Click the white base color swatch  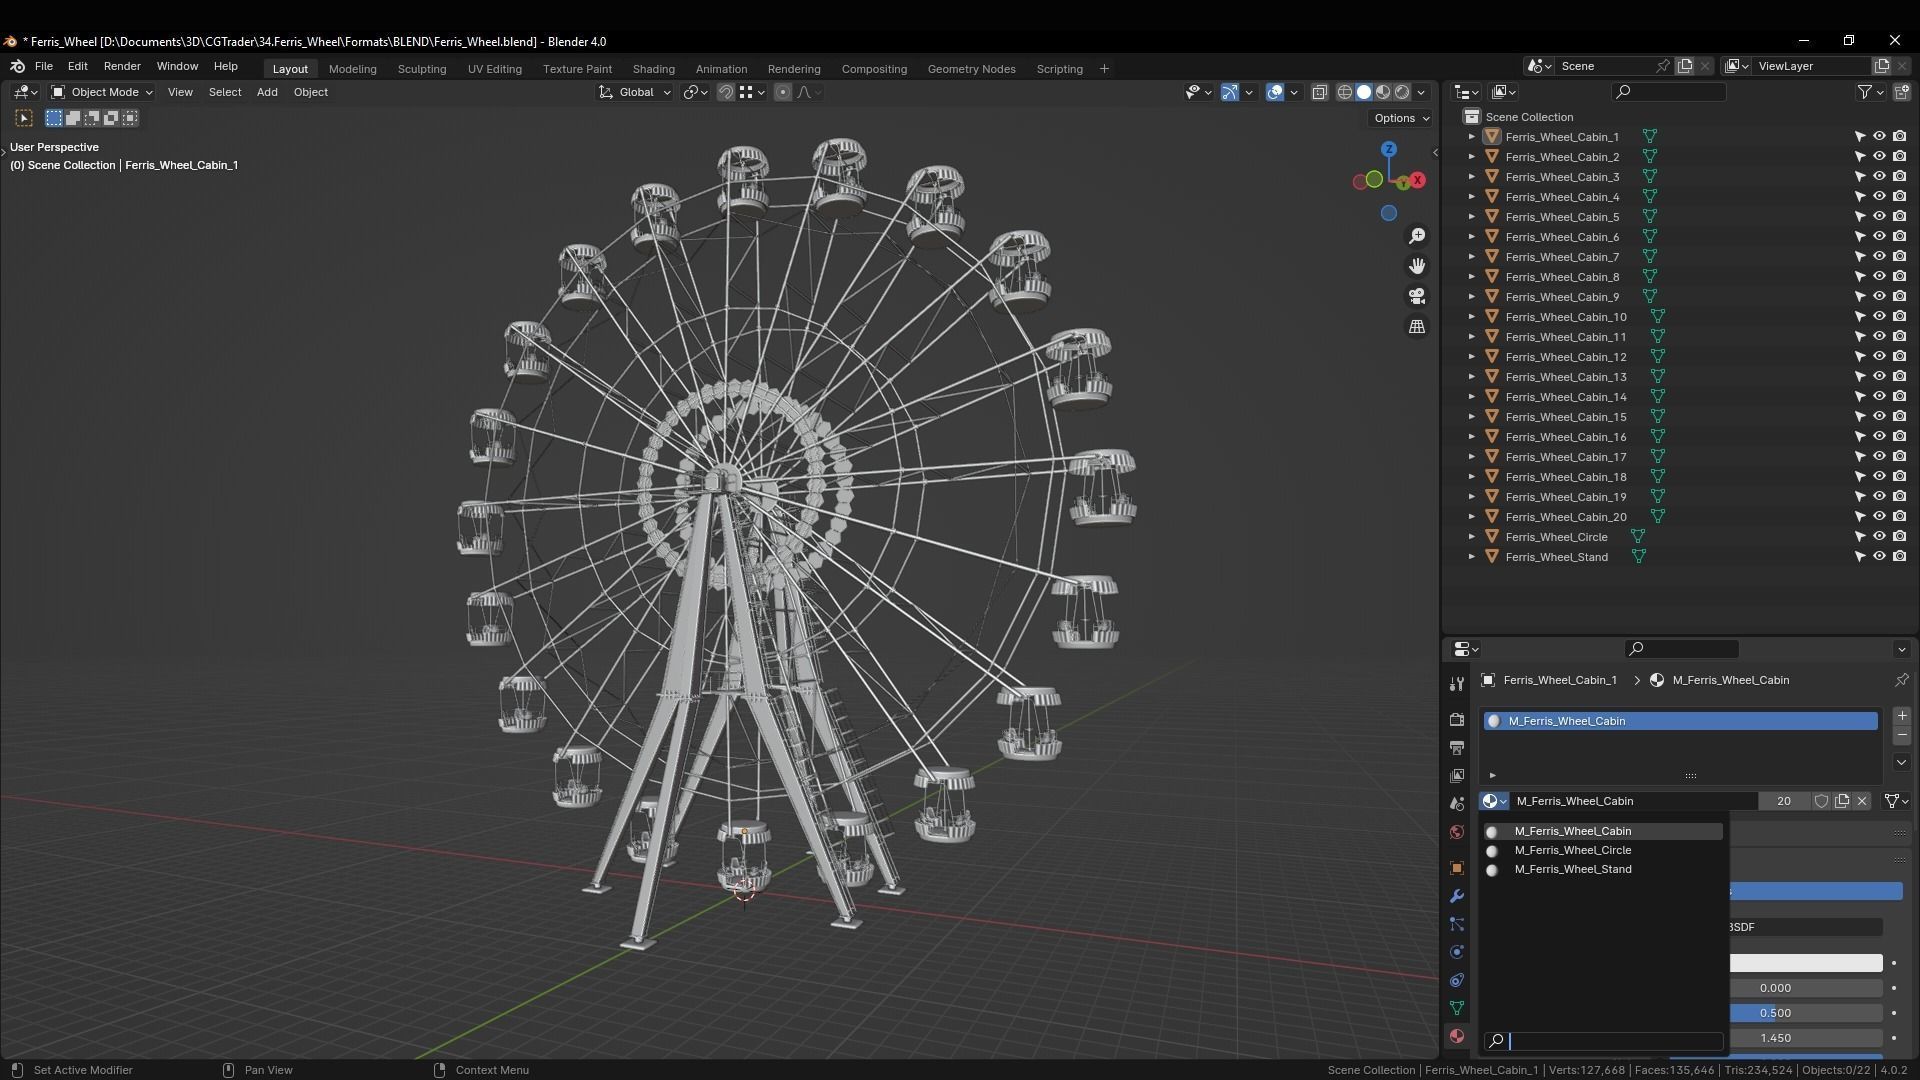pyautogui.click(x=1806, y=963)
